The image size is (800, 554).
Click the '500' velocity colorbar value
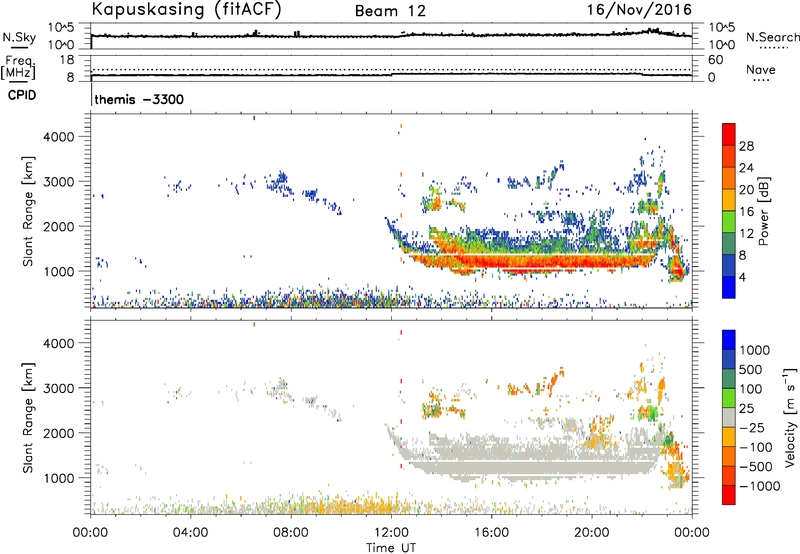751,370
